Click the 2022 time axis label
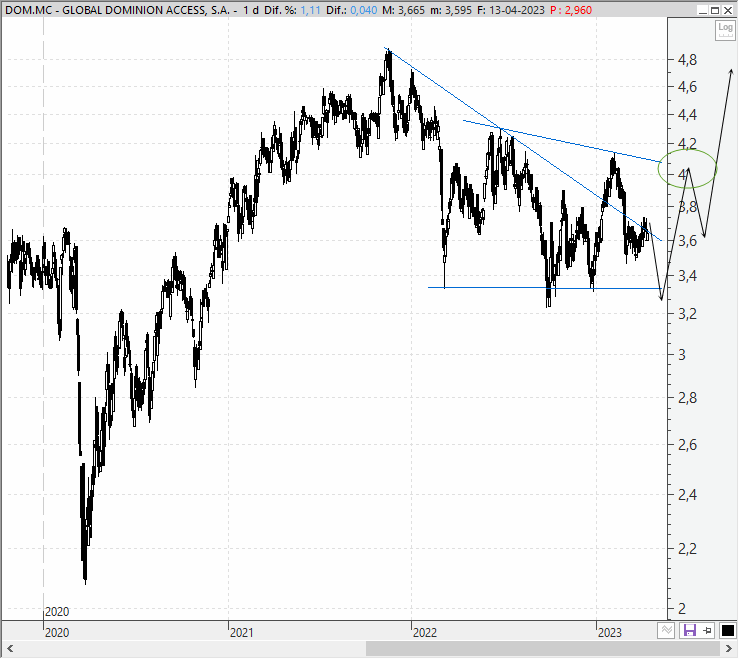739x659 pixels. [x=425, y=633]
